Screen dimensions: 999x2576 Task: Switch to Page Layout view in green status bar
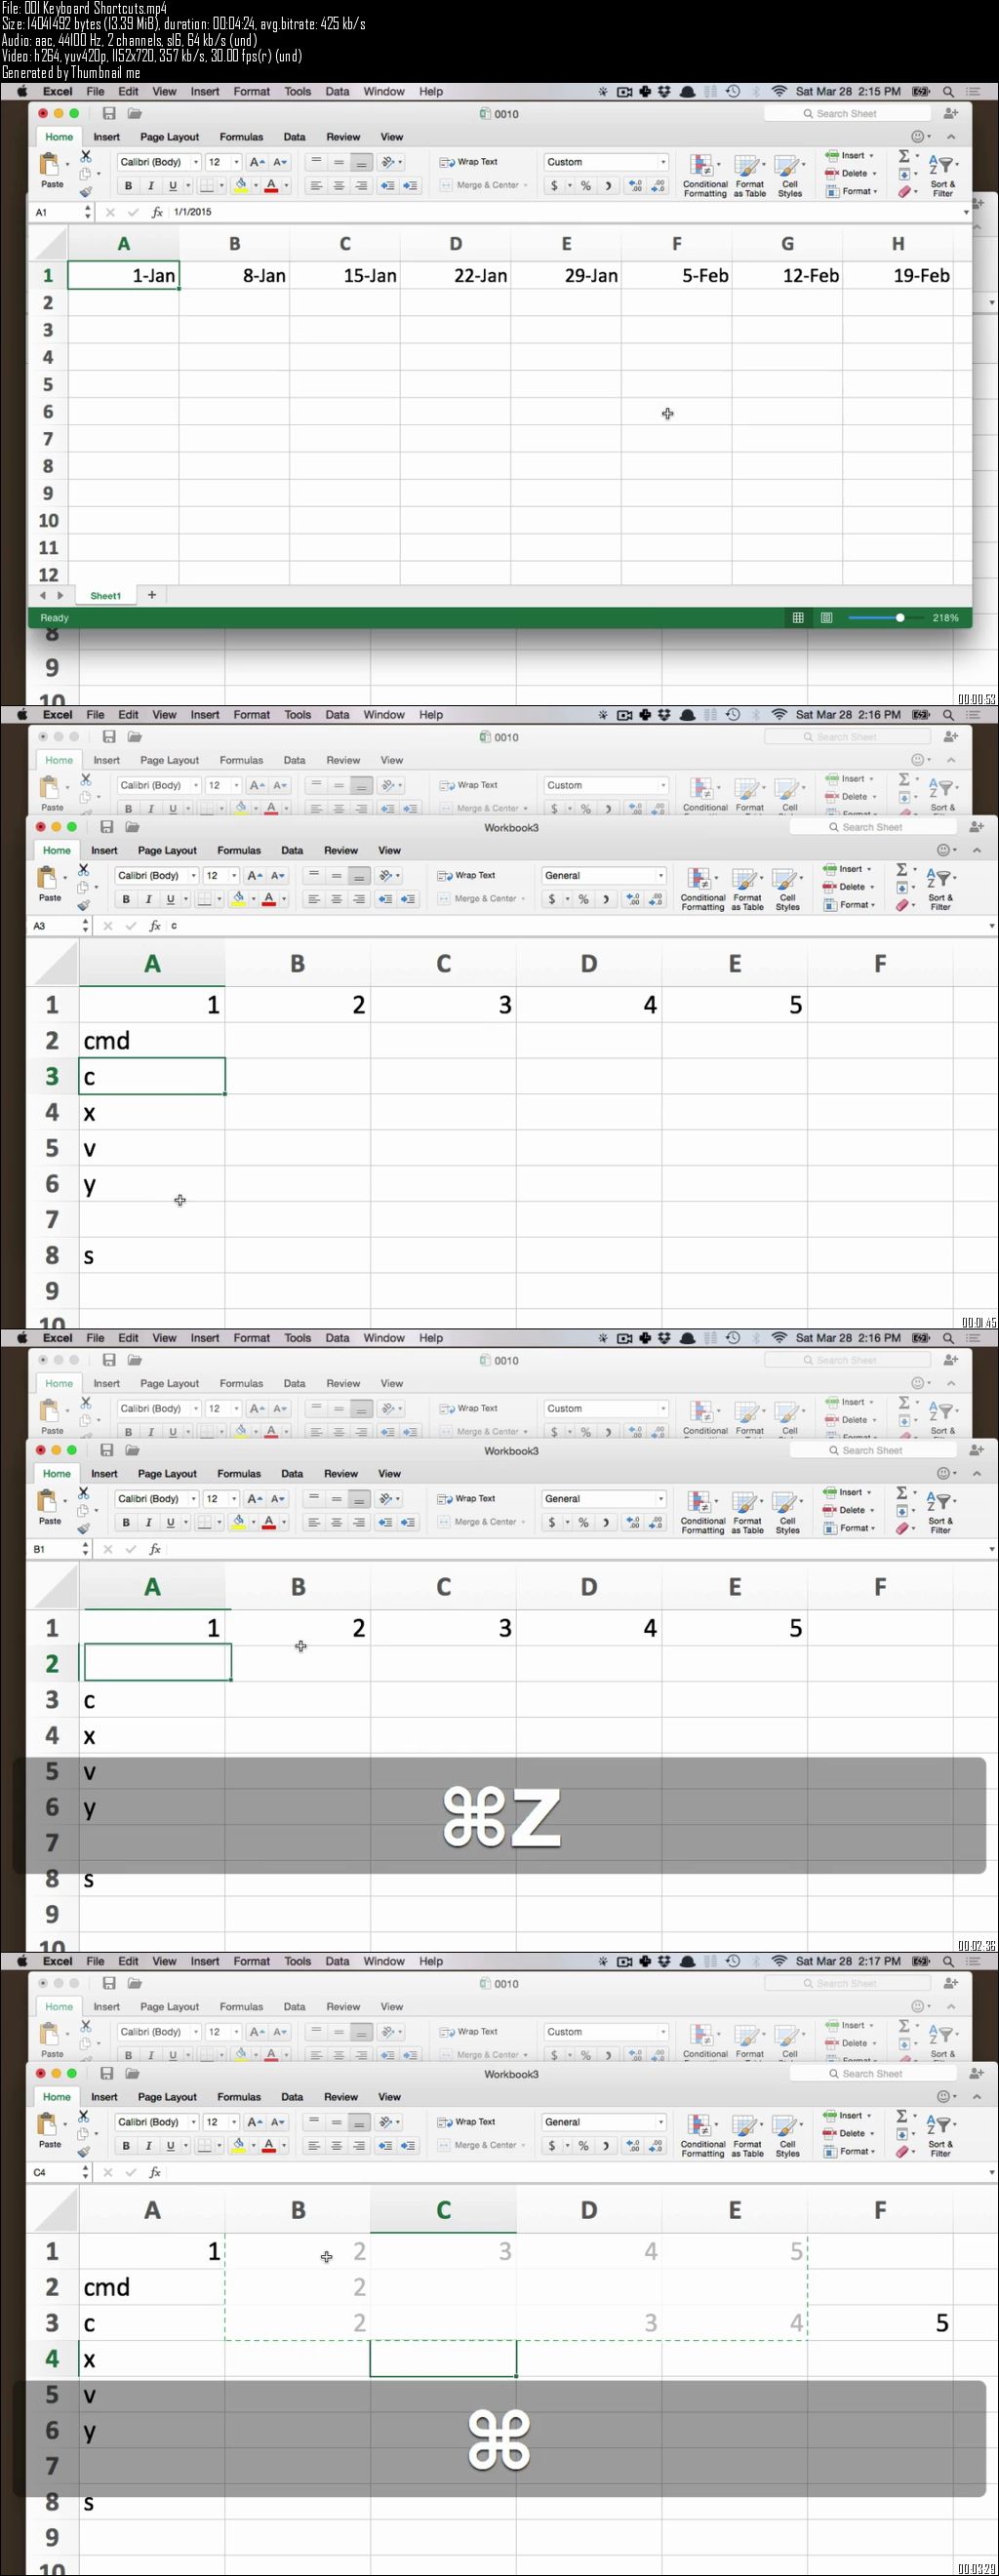point(826,618)
